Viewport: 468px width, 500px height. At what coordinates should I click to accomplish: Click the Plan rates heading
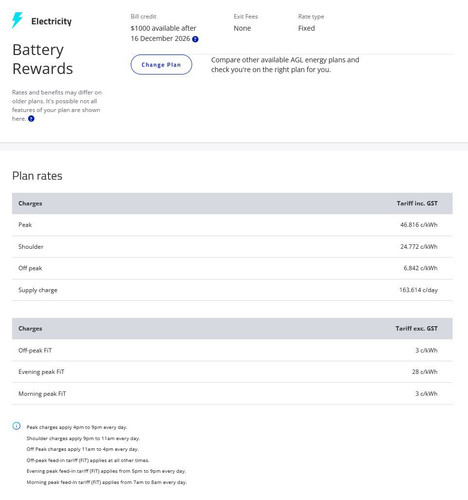click(37, 176)
